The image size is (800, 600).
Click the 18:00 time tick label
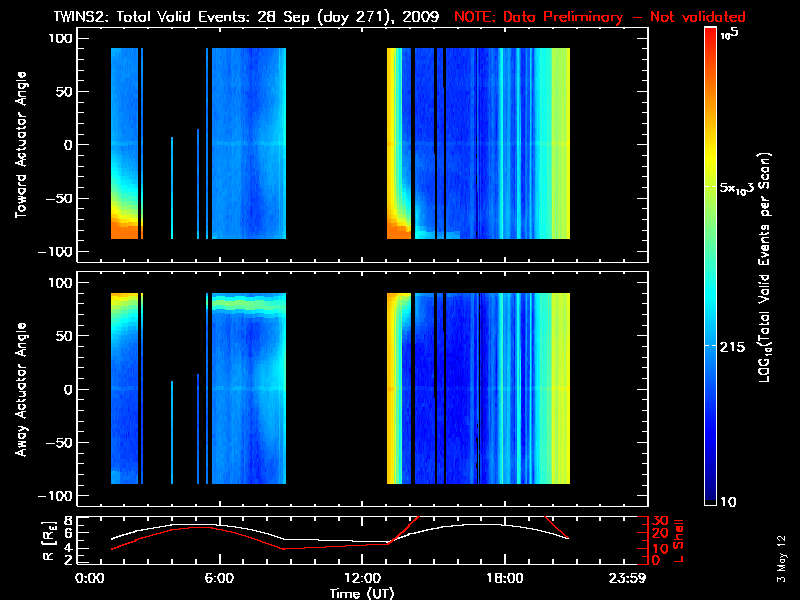[x=503, y=579]
